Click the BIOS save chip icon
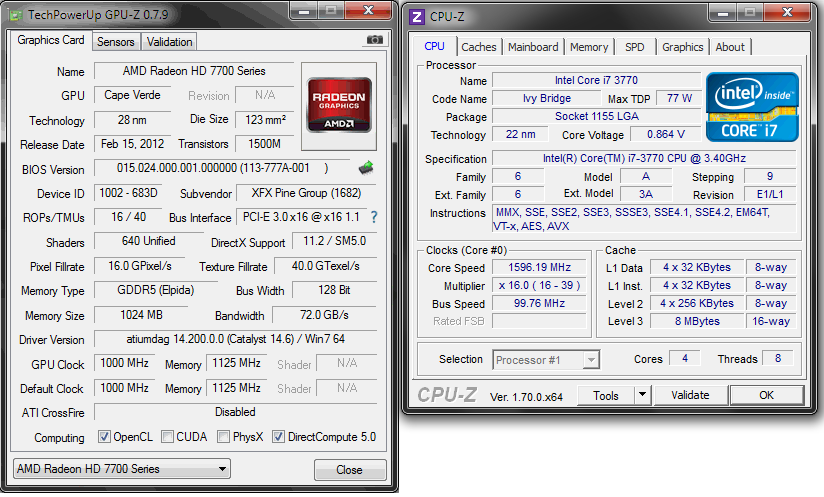Viewport: 824px width, 497px height. click(366, 168)
